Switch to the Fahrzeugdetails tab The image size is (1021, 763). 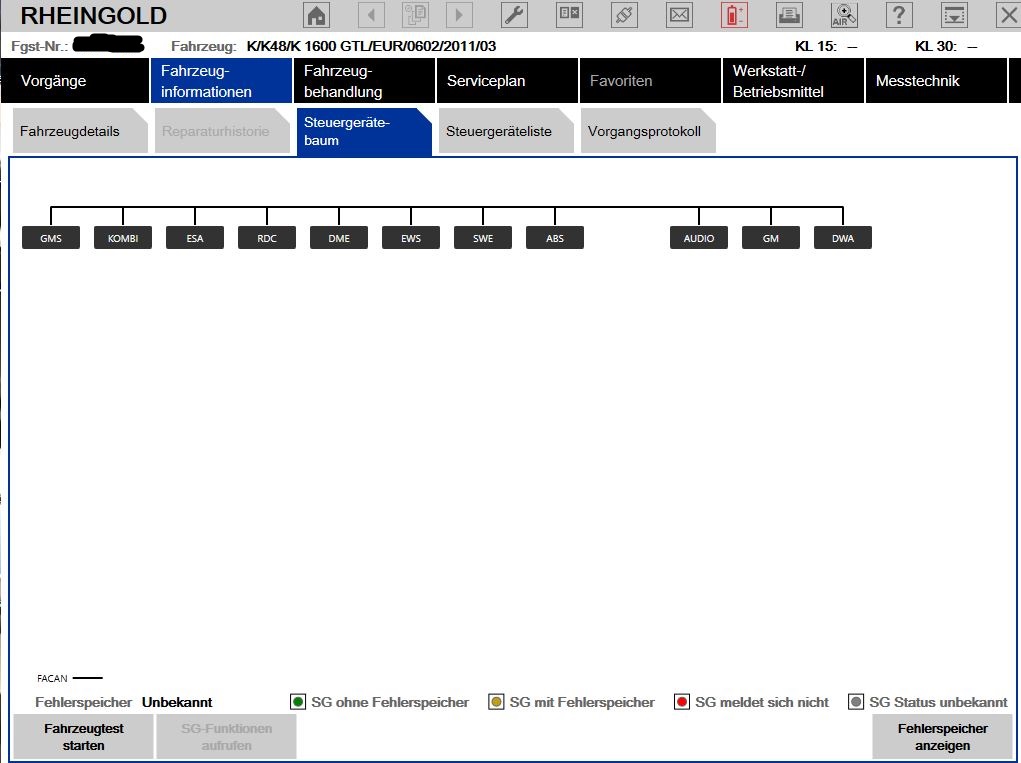click(x=77, y=132)
